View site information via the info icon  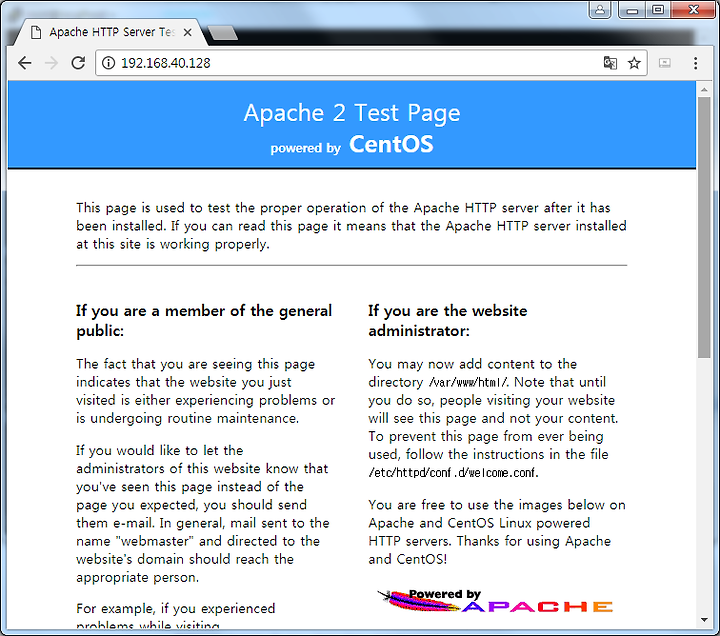108,63
